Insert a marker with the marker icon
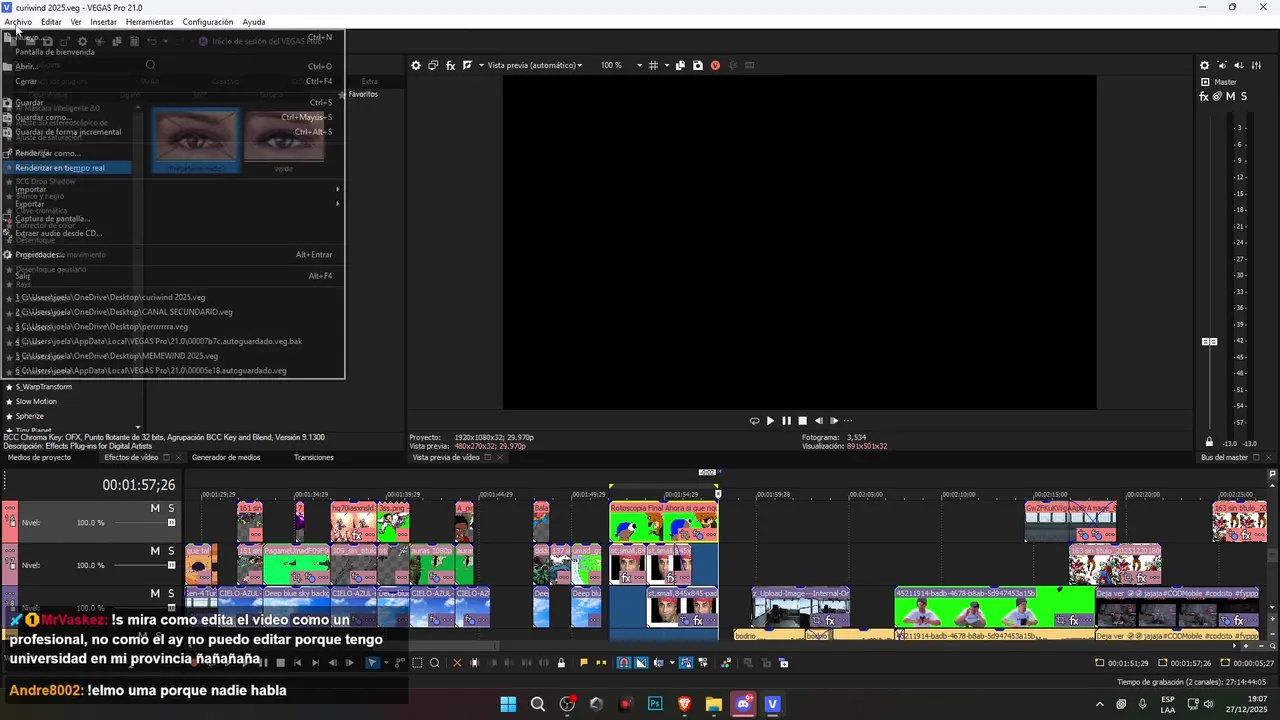This screenshot has height=720, width=1280. (583, 662)
